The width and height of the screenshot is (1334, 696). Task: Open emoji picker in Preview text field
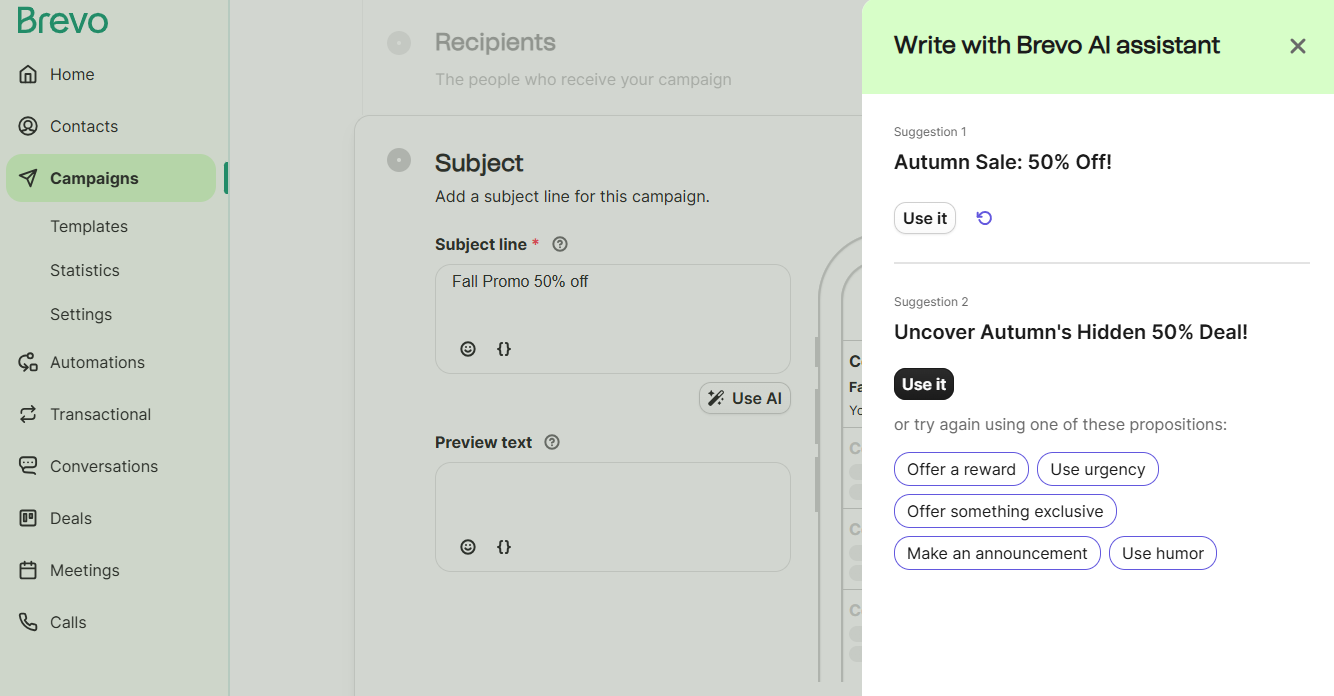pos(468,547)
